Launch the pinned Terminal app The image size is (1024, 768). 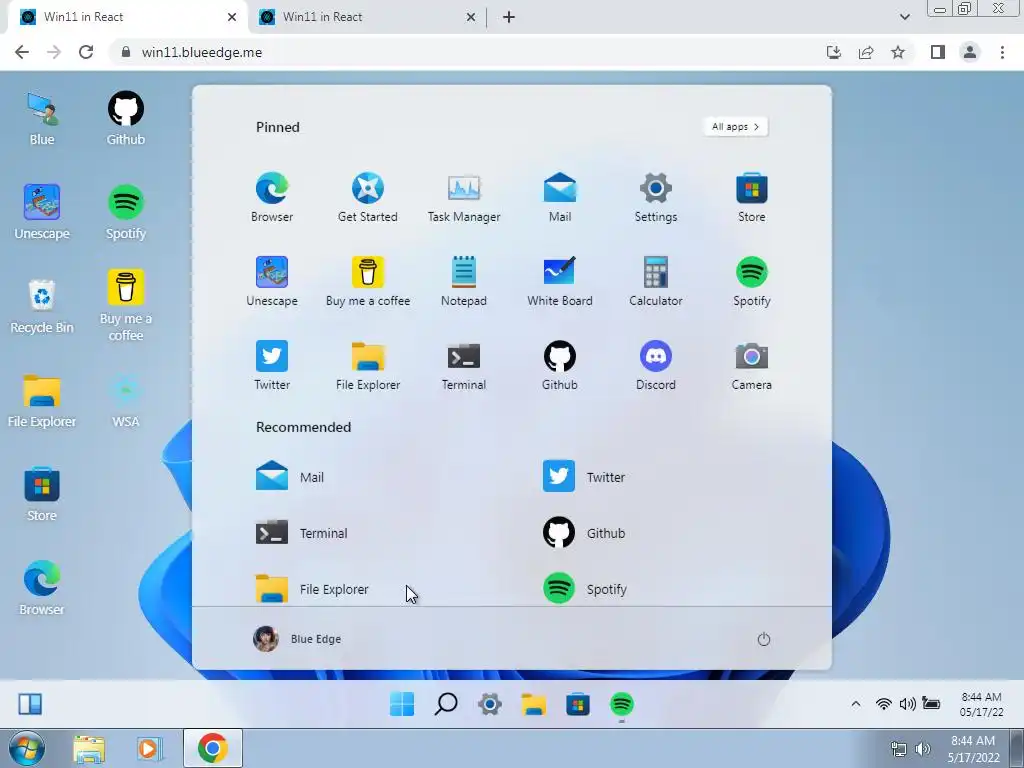point(464,366)
